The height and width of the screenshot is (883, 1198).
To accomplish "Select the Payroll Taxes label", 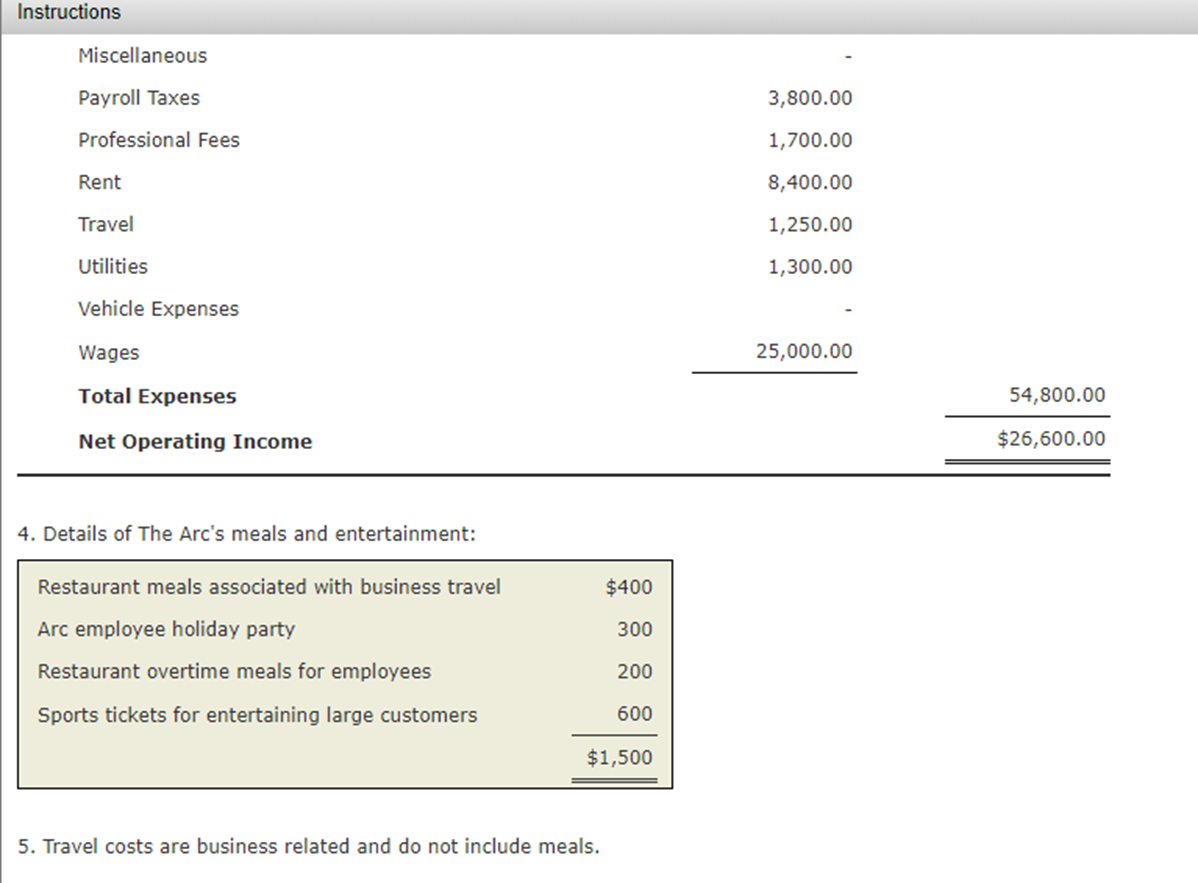I will [138, 98].
